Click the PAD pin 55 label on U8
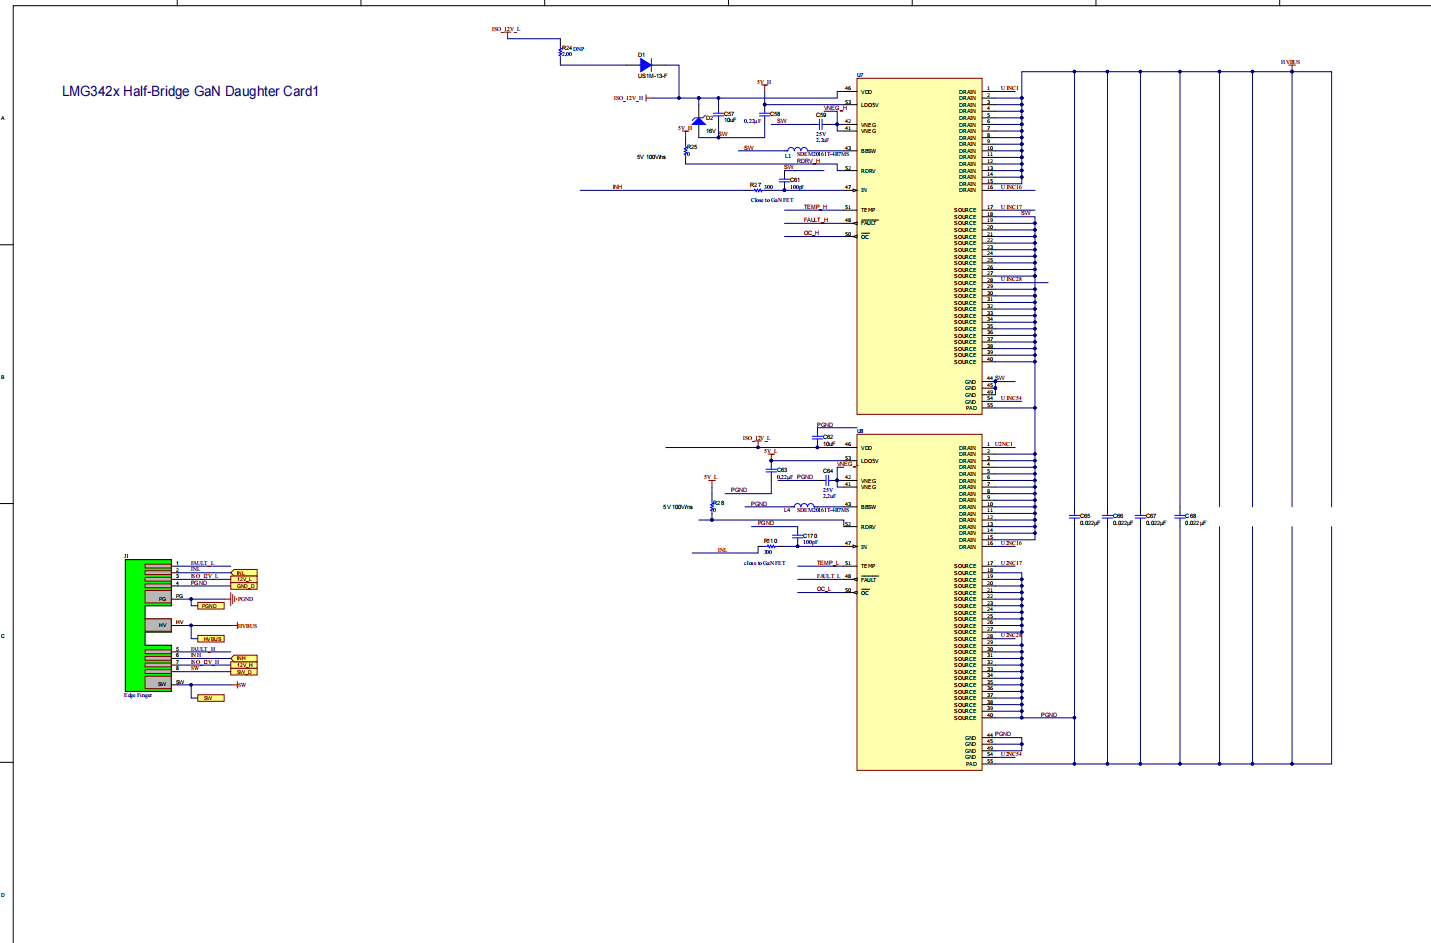 click(x=971, y=764)
